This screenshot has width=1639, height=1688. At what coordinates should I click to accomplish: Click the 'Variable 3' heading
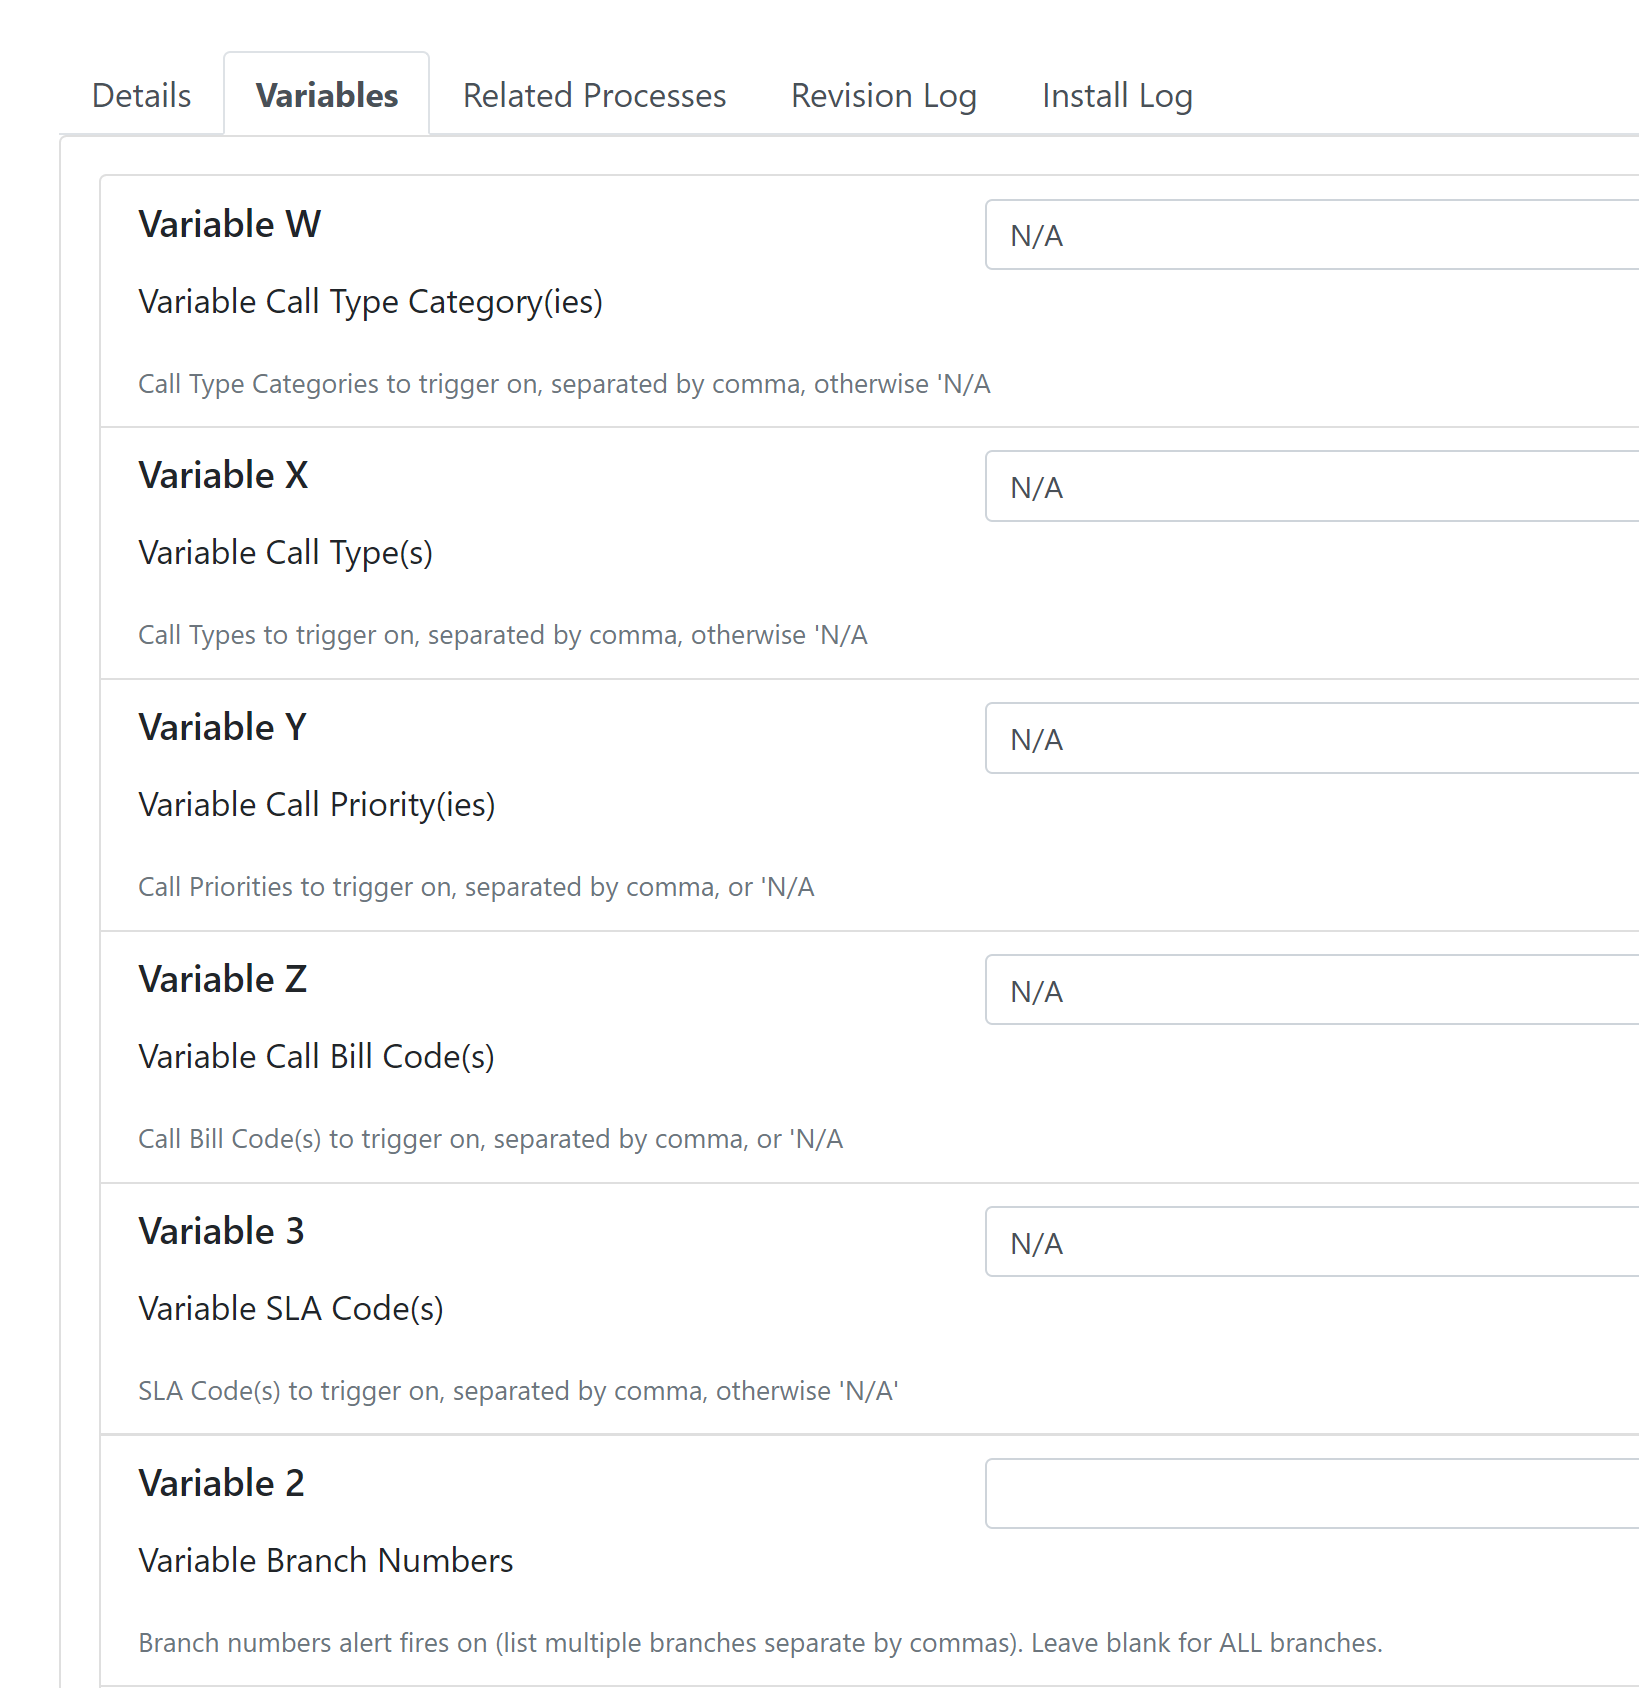222,1231
